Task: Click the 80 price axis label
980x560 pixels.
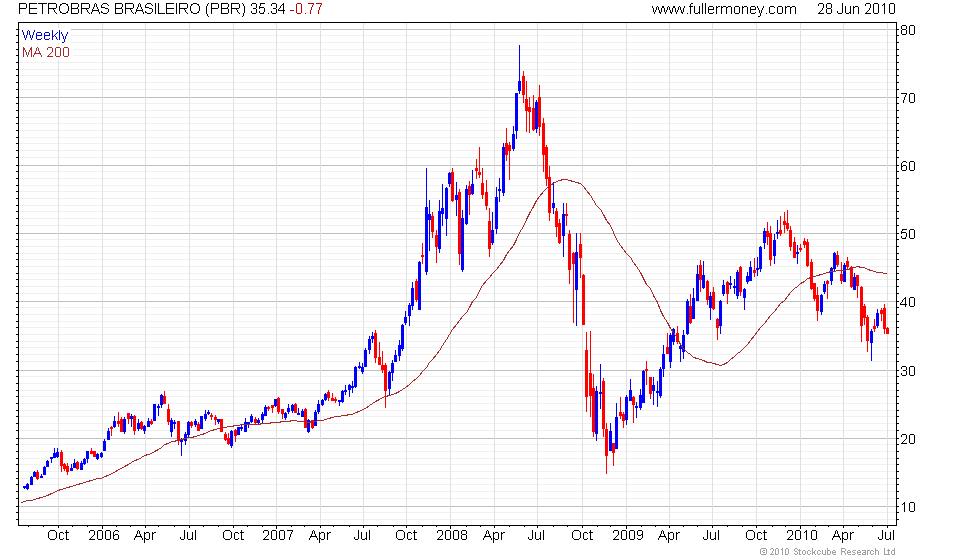Action: coord(908,30)
